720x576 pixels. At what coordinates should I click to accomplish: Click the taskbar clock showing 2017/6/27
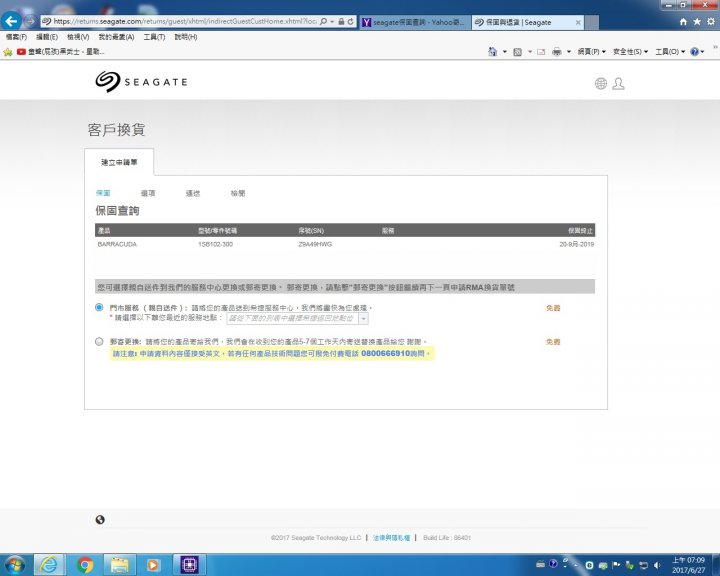click(x=688, y=565)
